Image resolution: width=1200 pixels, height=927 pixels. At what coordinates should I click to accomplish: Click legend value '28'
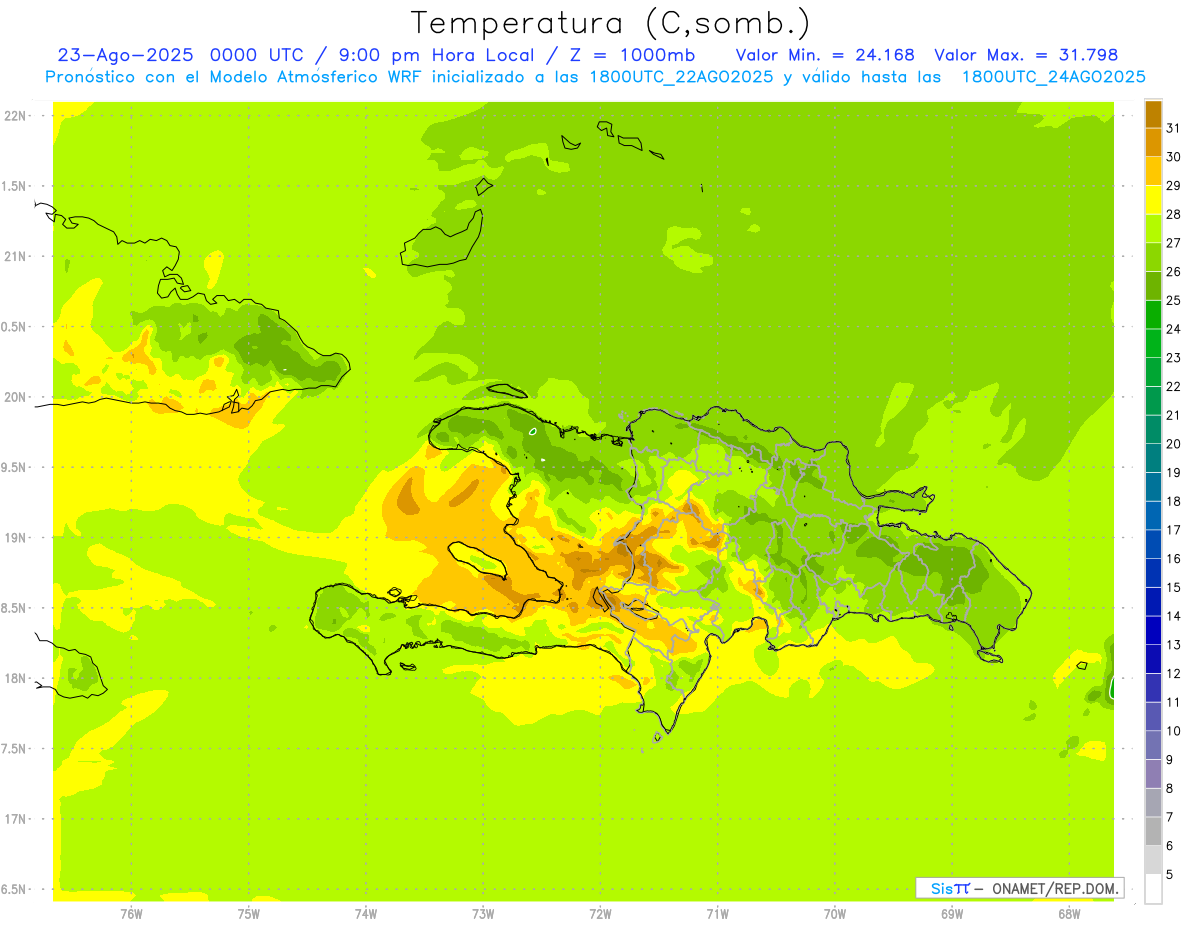1174,214
